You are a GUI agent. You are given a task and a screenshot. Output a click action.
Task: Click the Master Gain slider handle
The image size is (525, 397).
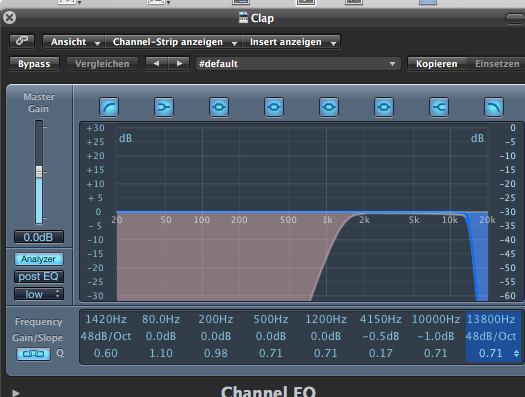39,171
